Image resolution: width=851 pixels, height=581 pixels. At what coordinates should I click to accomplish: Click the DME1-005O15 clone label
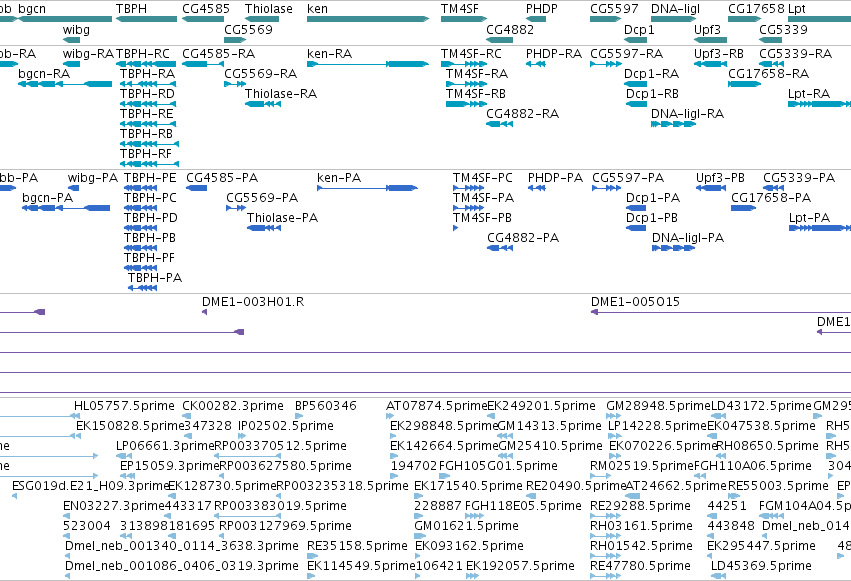(635, 302)
